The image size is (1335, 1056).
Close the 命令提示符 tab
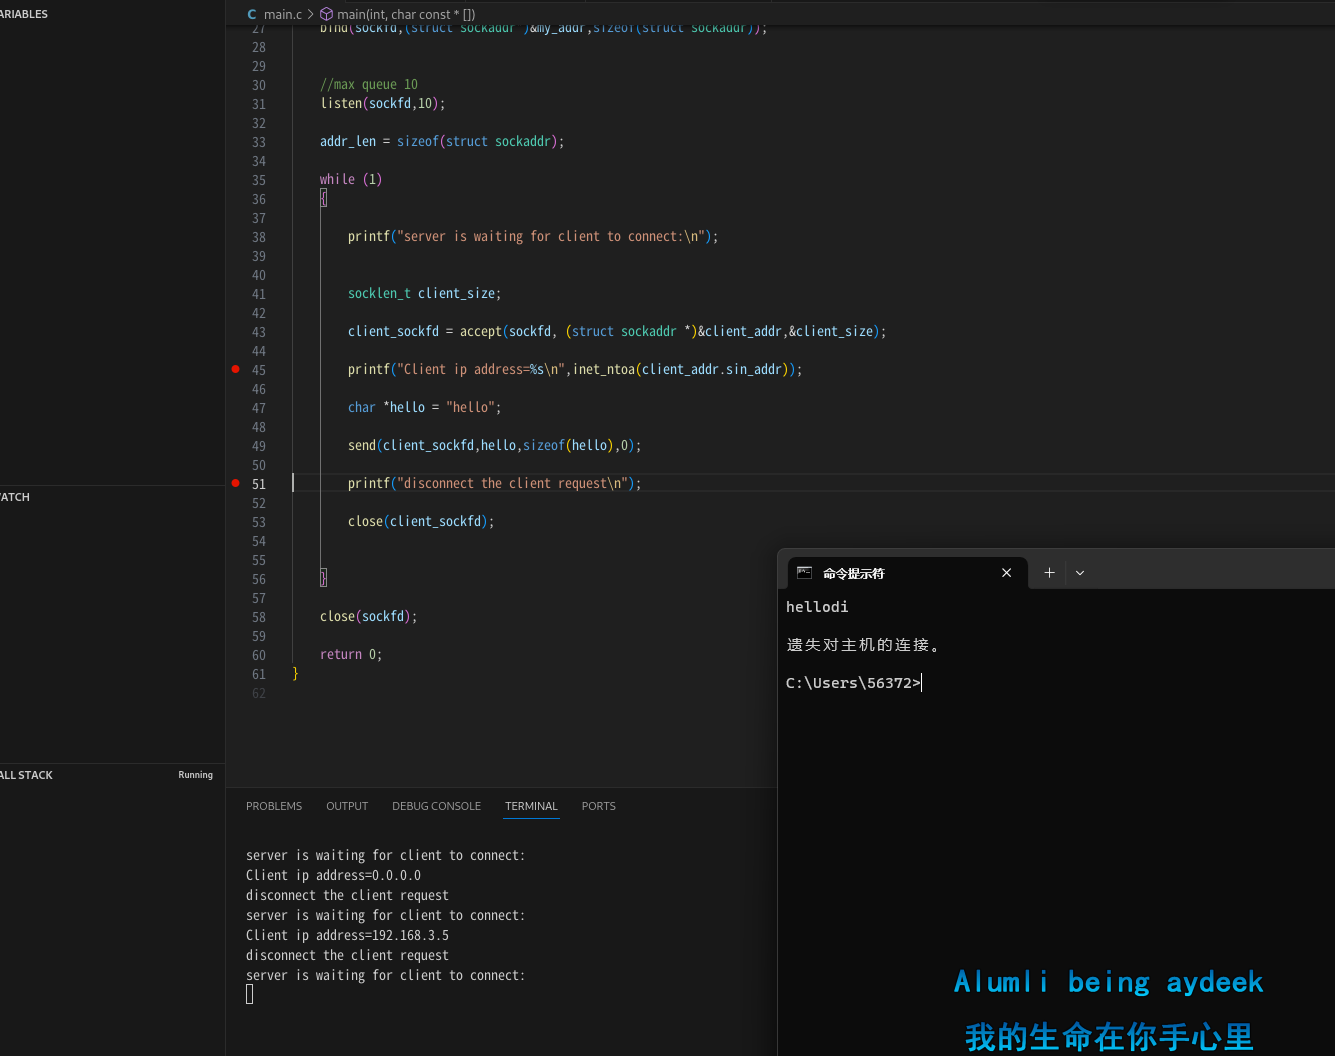coord(1006,573)
